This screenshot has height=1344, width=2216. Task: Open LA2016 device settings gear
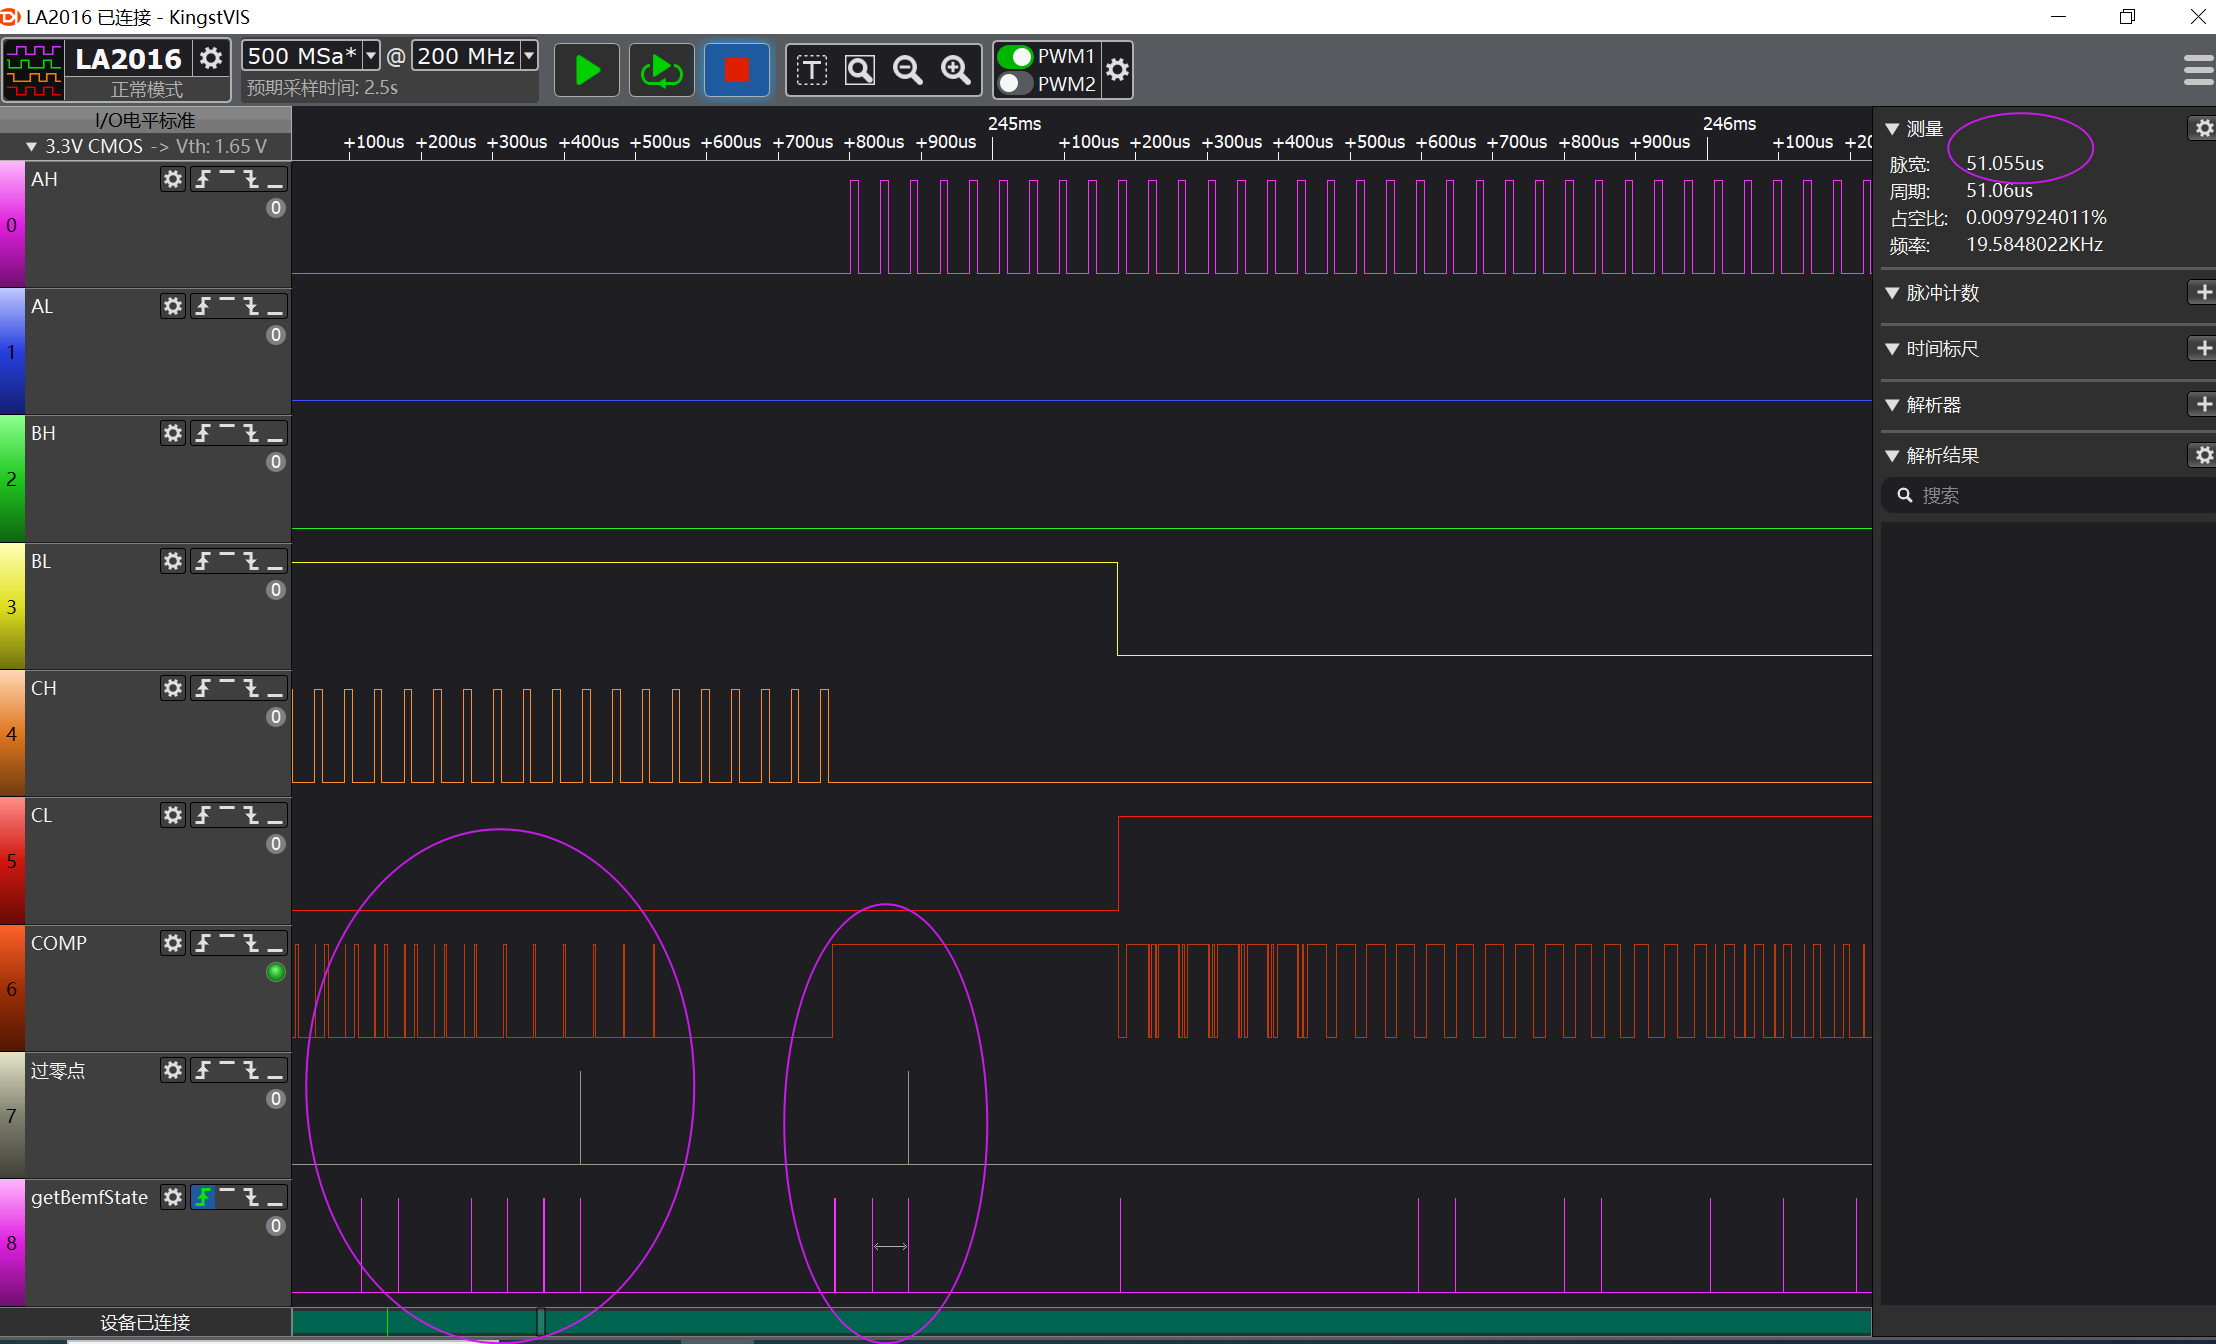211,58
